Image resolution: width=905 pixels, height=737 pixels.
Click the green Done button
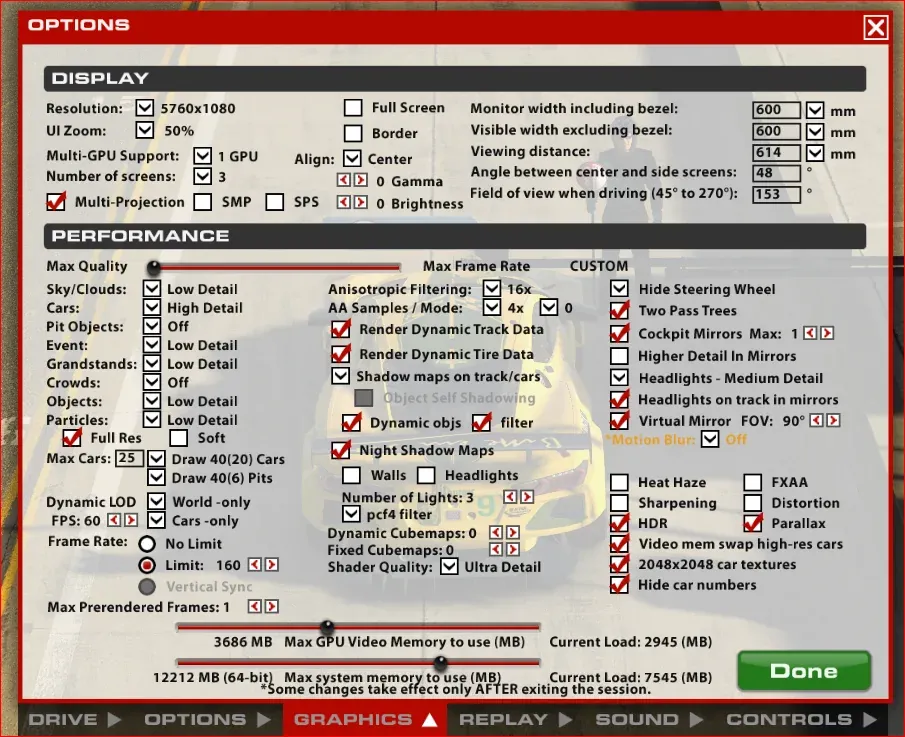pyautogui.click(x=803, y=671)
